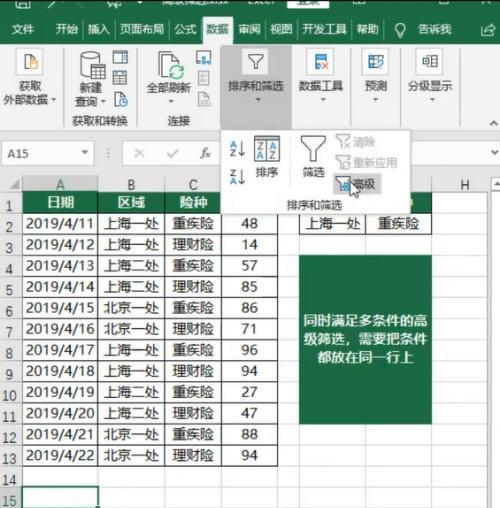Select cell with date 2019/4/15
Viewport: 500px width, 508px height.
[x=60, y=308]
